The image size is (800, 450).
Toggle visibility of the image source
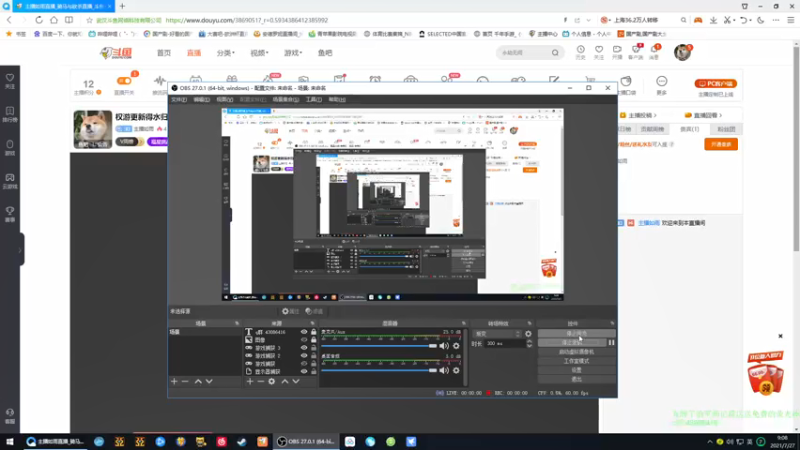point(304,340)
